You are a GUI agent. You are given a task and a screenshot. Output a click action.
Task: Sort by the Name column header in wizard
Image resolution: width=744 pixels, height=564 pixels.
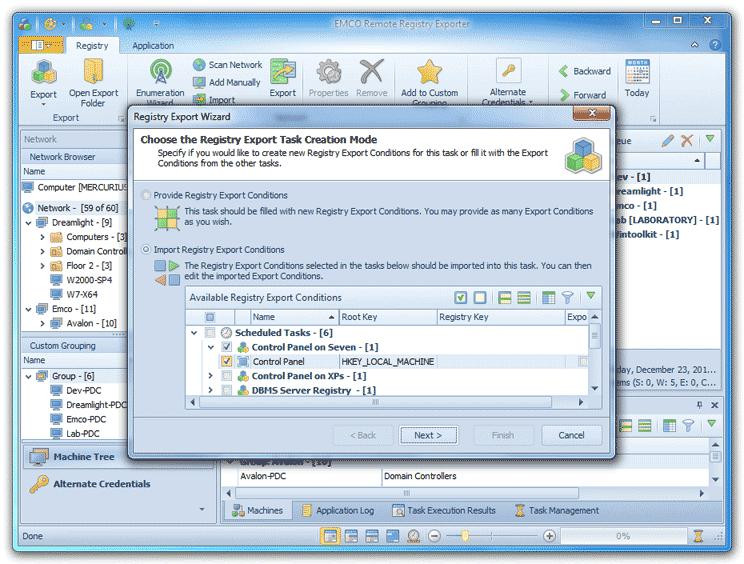[294, 317]
